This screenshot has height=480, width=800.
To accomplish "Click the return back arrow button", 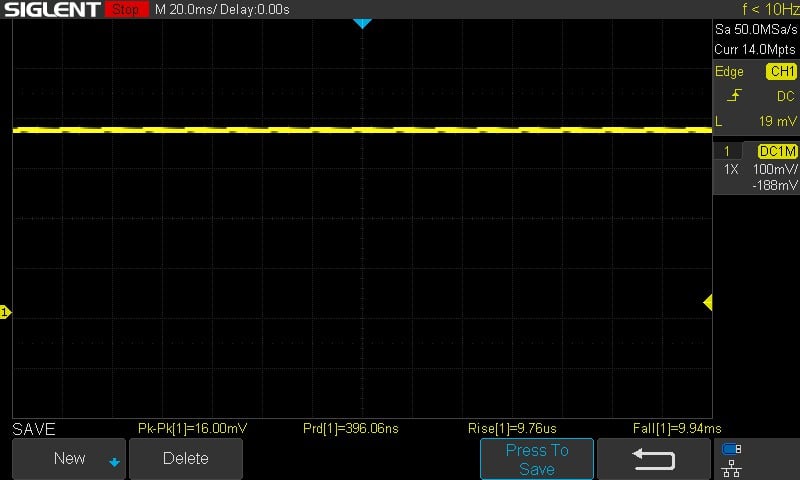I will tap(654, 459).
